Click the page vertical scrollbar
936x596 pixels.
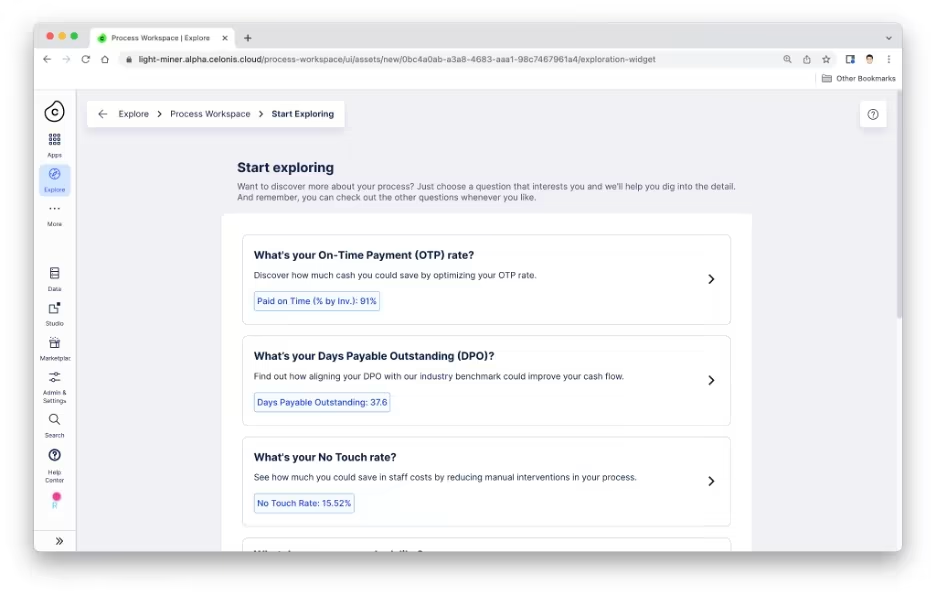(899, 203)
